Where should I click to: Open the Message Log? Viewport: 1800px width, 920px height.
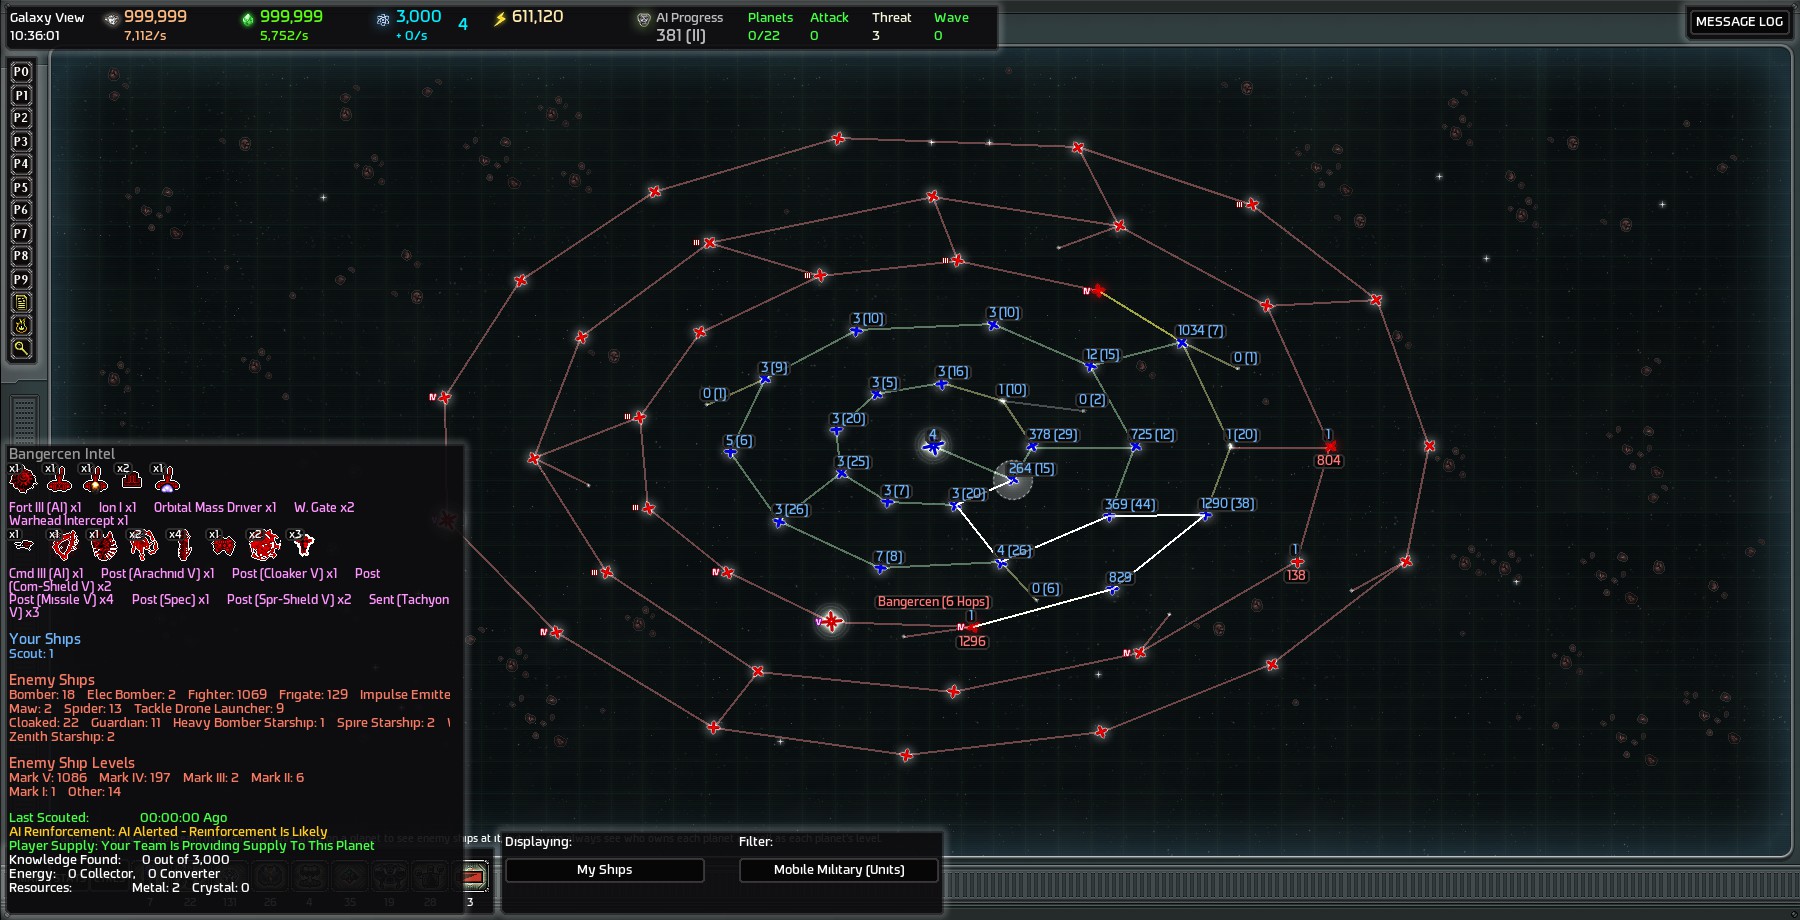[1738, 22]
